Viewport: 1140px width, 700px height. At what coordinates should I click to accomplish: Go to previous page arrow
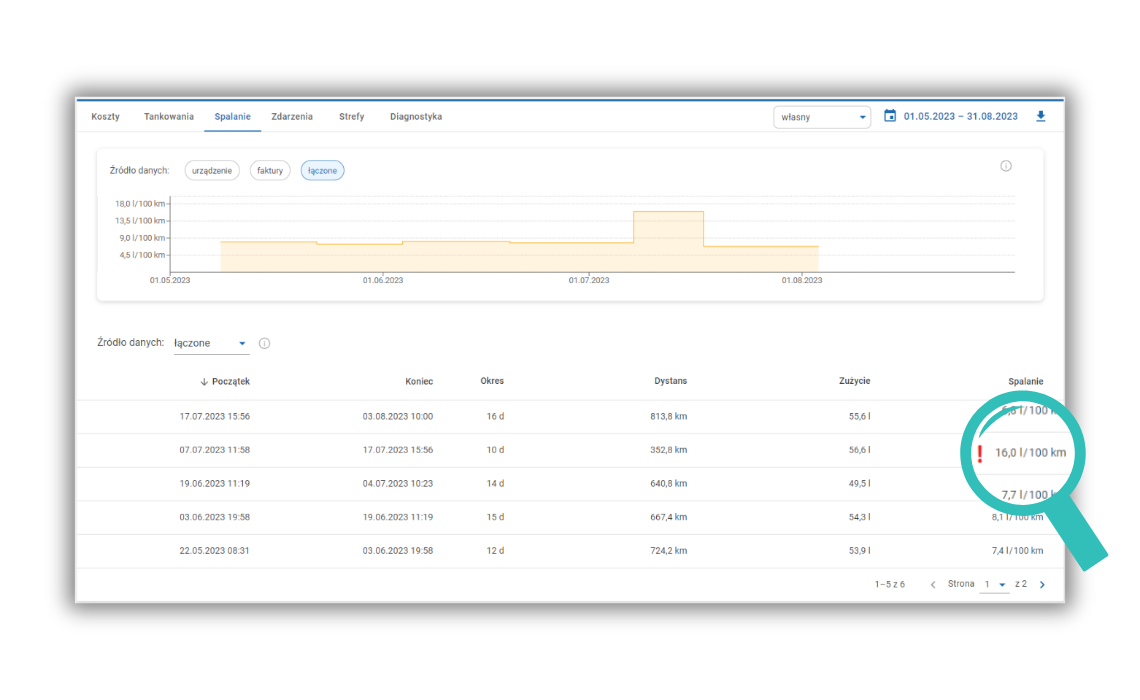(933, 584)
